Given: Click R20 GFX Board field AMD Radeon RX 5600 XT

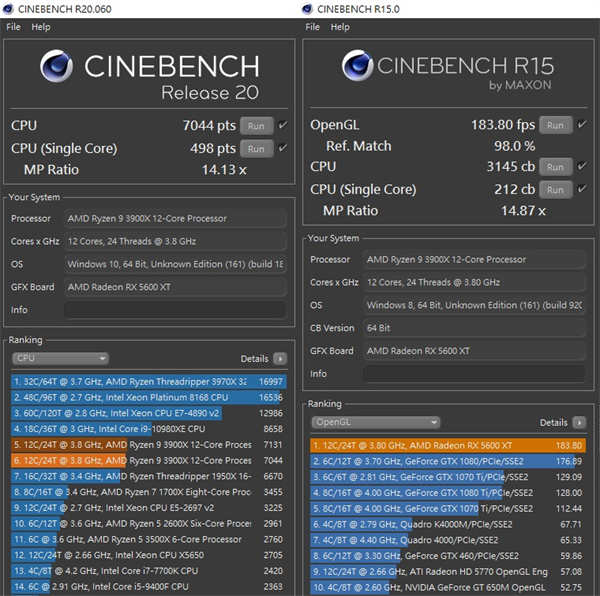Looking at the screenshot, I should pyautogui.click(x=175, y=287).
